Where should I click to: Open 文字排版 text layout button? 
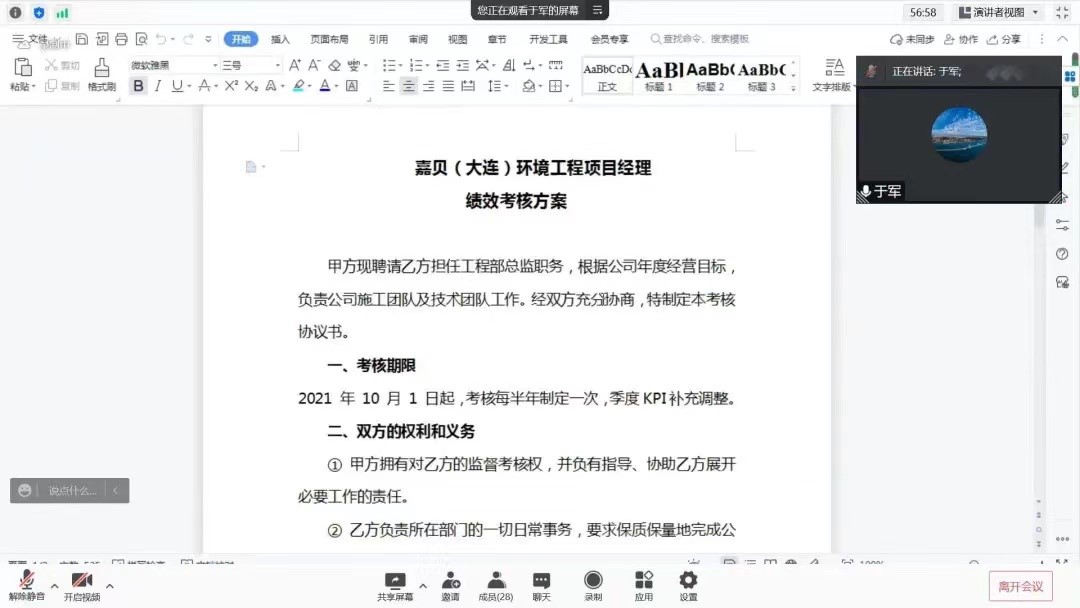click(x=832, y=74)
